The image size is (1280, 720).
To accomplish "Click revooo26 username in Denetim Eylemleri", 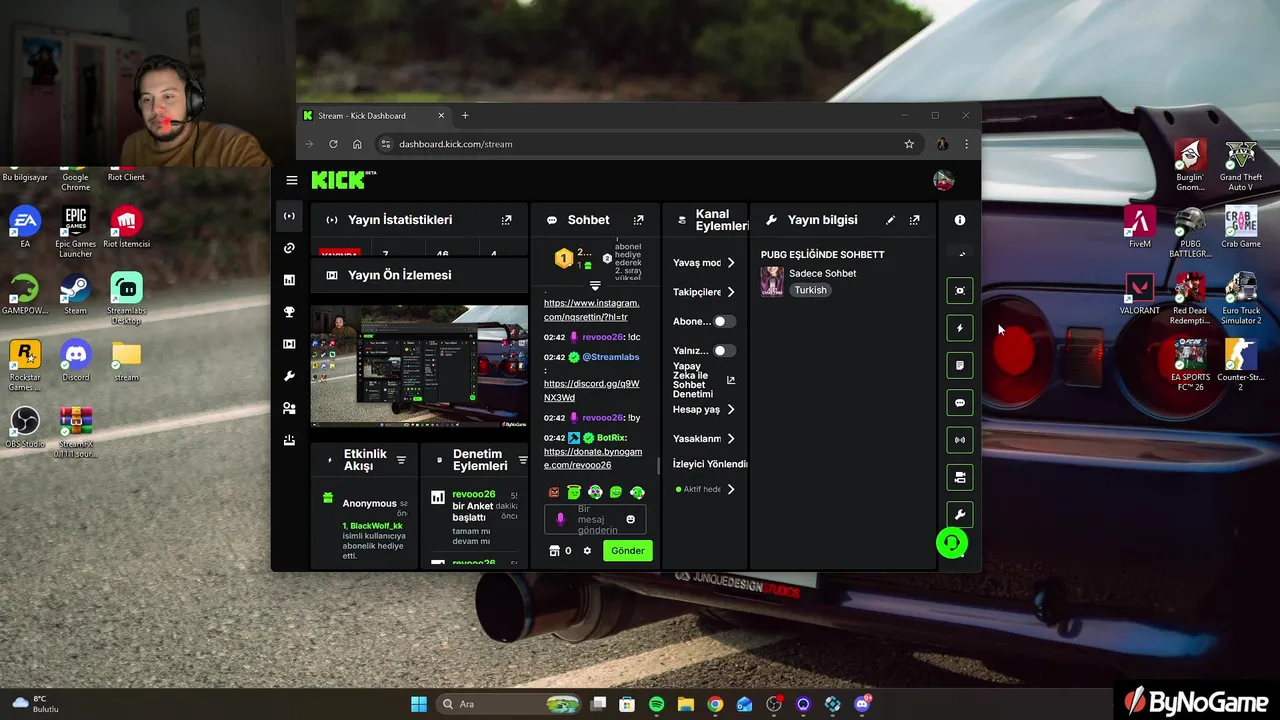I will pyautogui.click(x=474, y=494).
